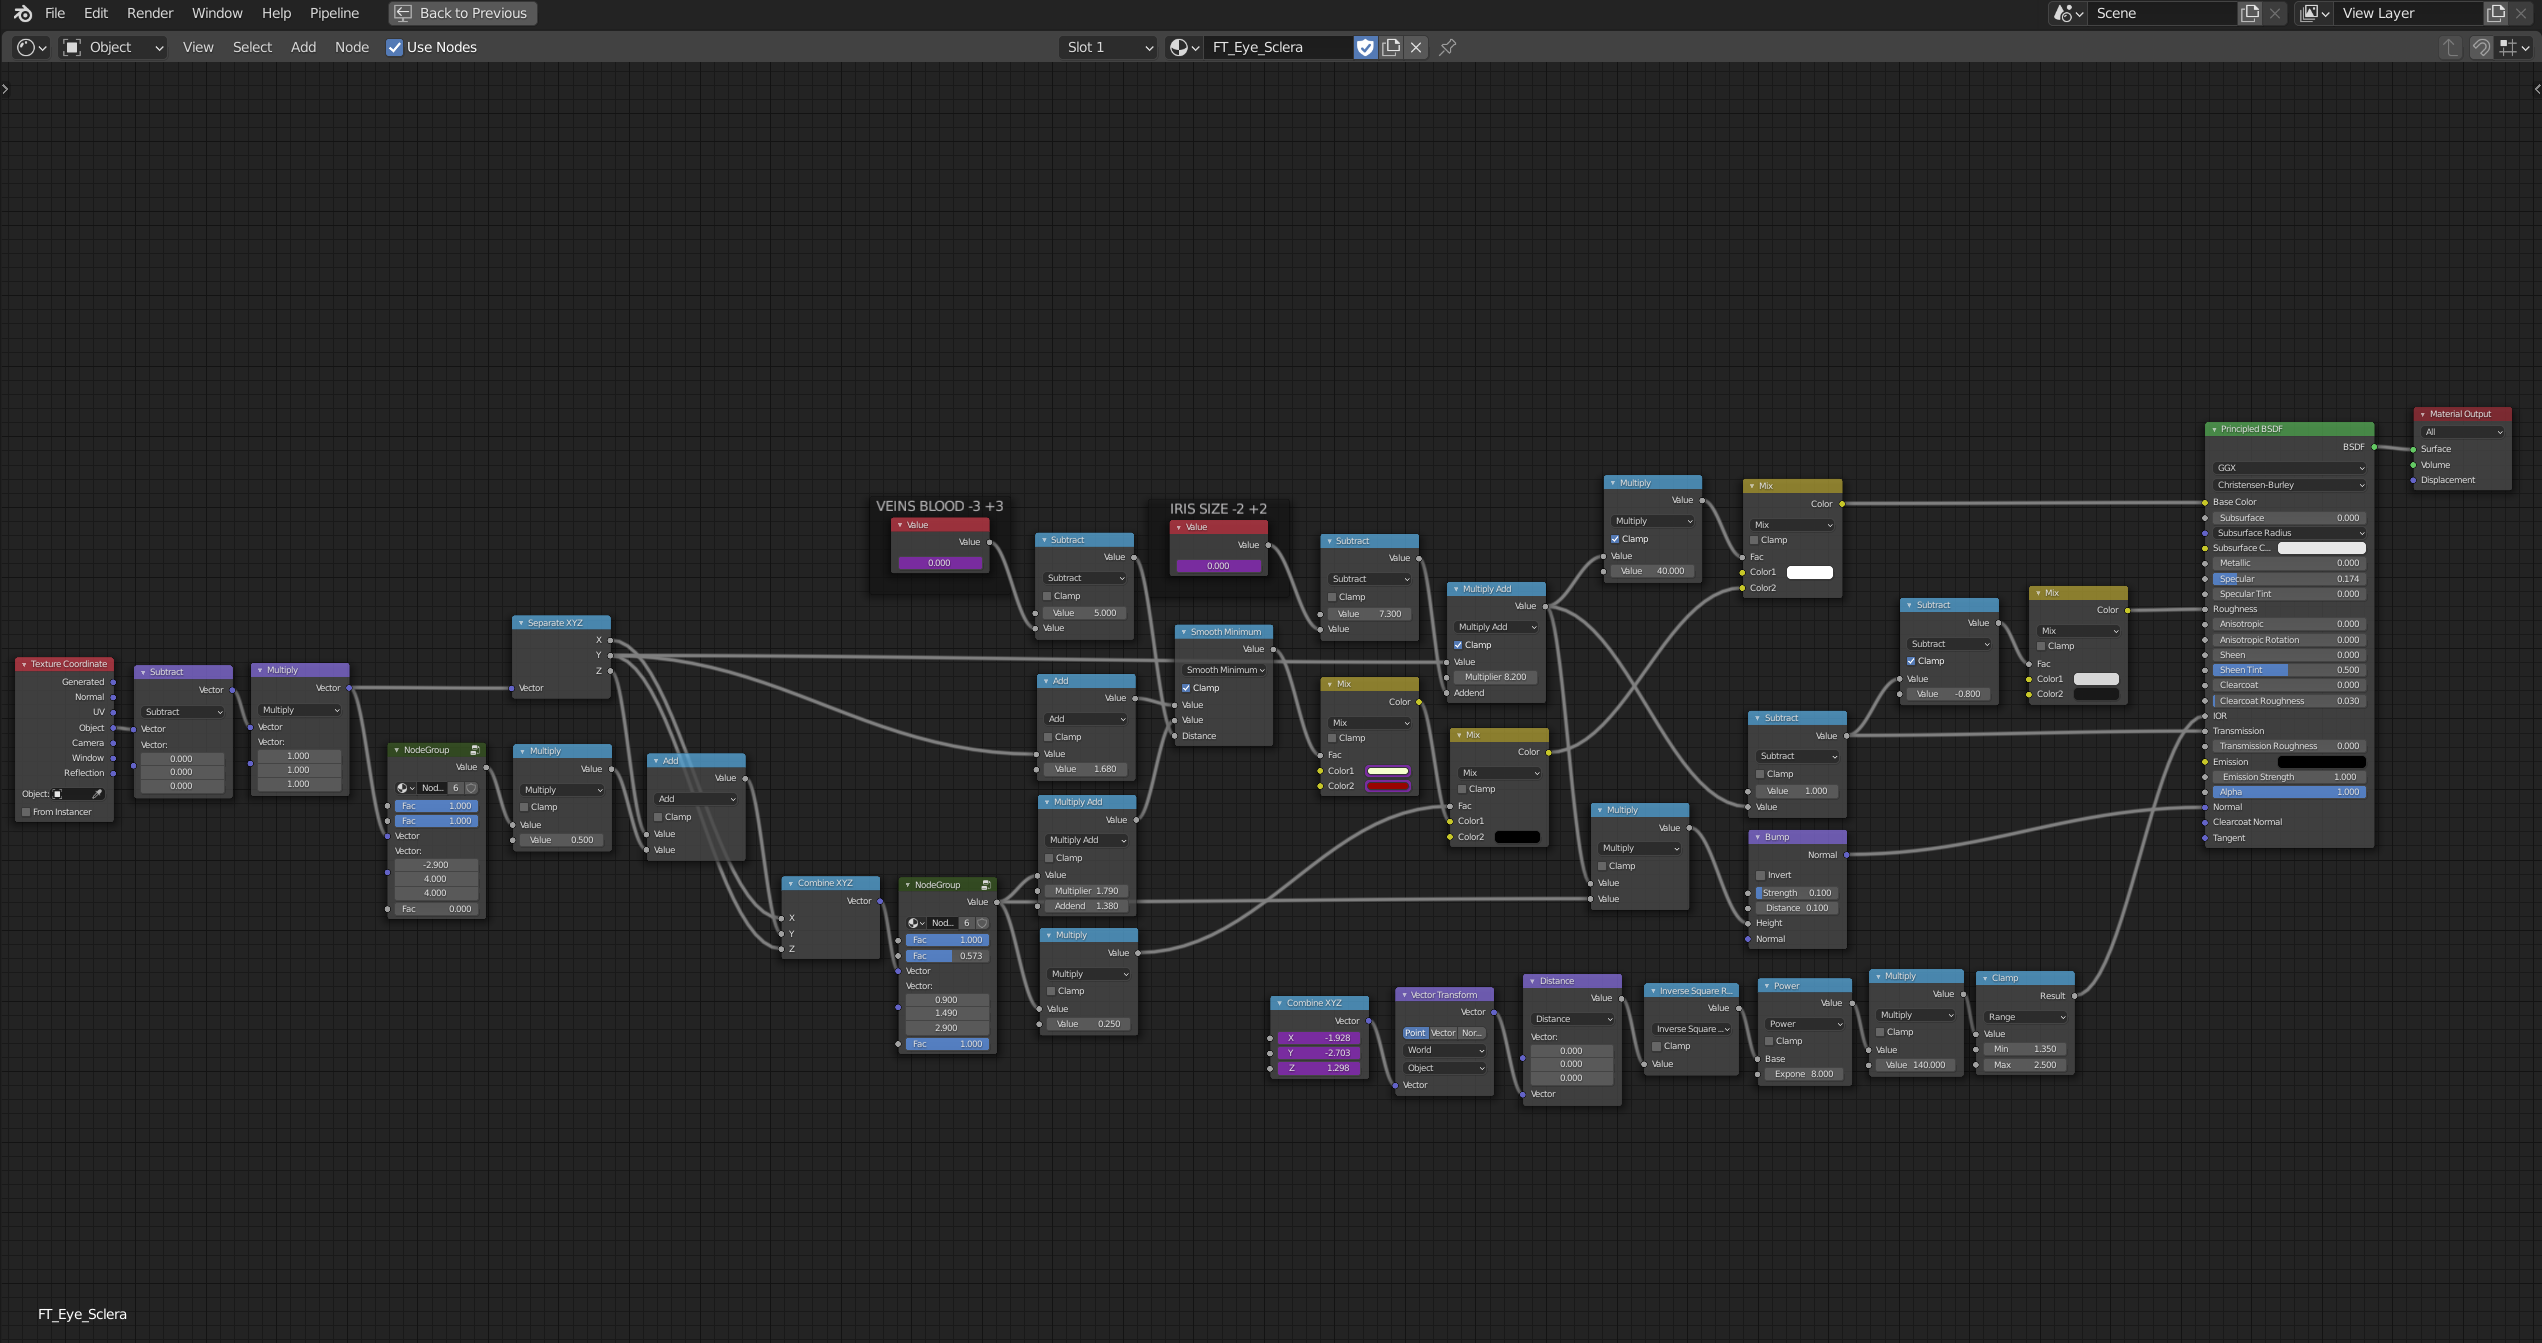Open the Node menu in header
This screenshot has width=2542, height=1343.
(x=351, y=47)
